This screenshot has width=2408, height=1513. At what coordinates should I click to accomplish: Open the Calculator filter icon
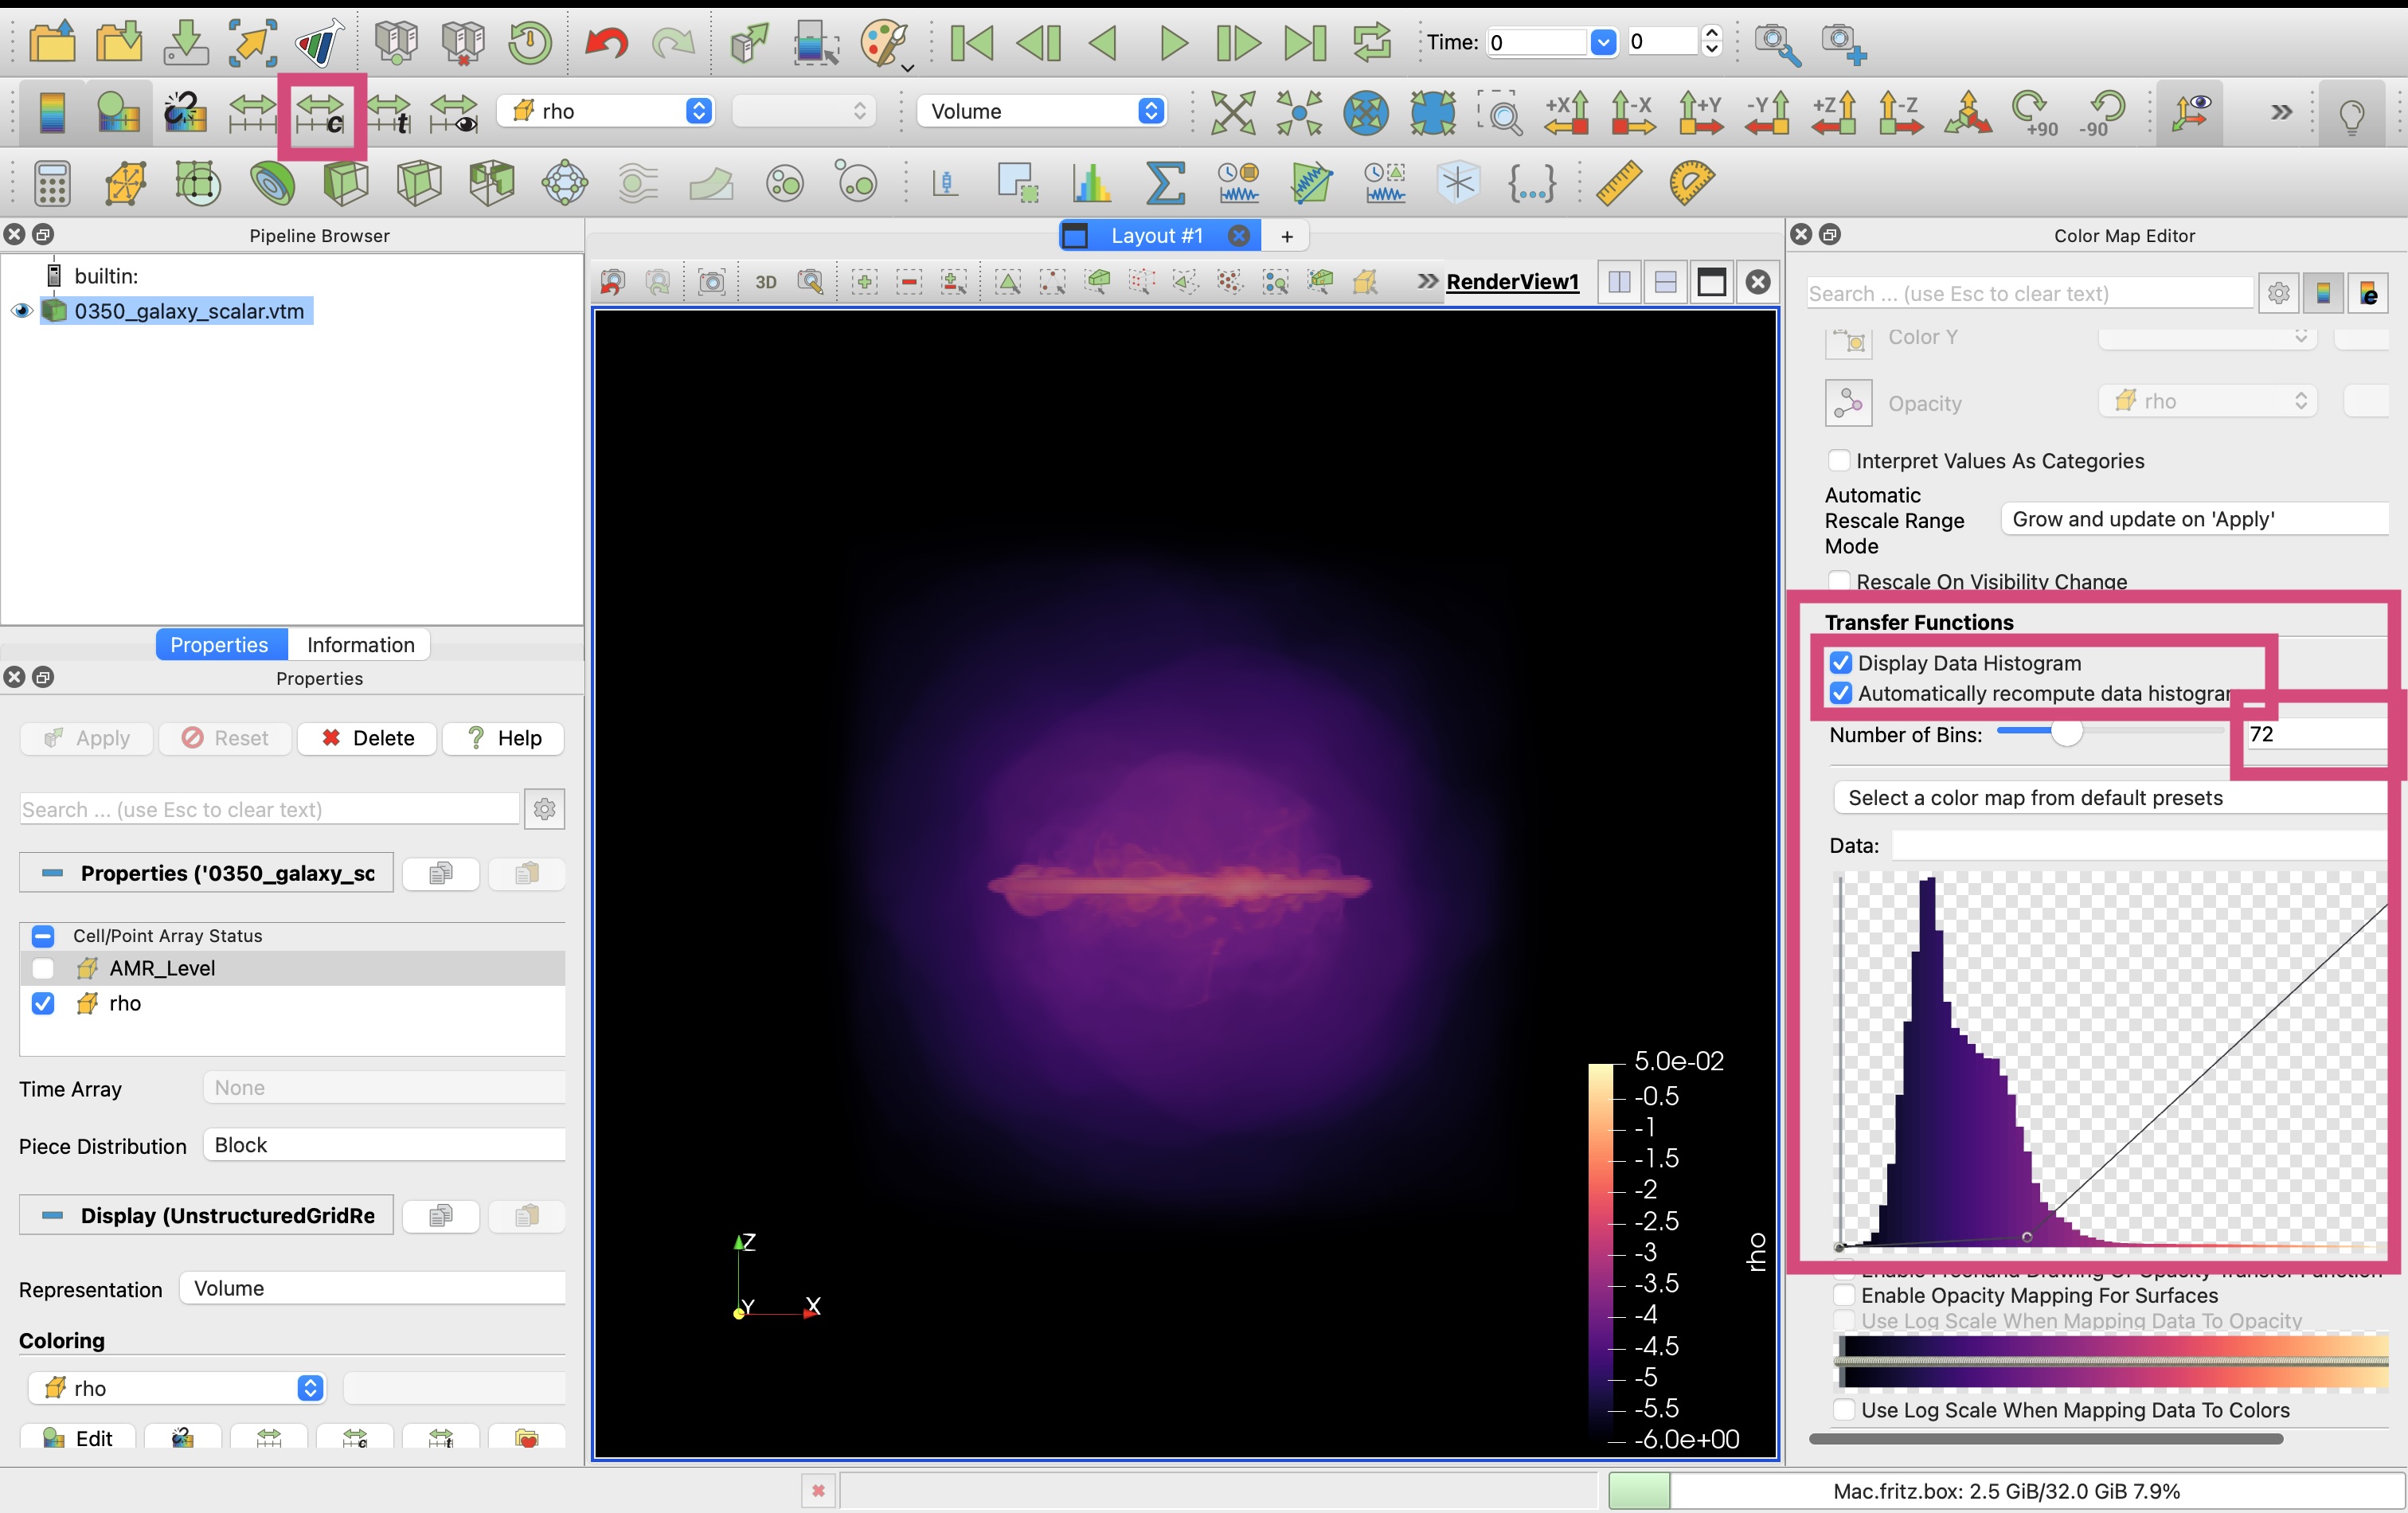click(x=52, y=183)
